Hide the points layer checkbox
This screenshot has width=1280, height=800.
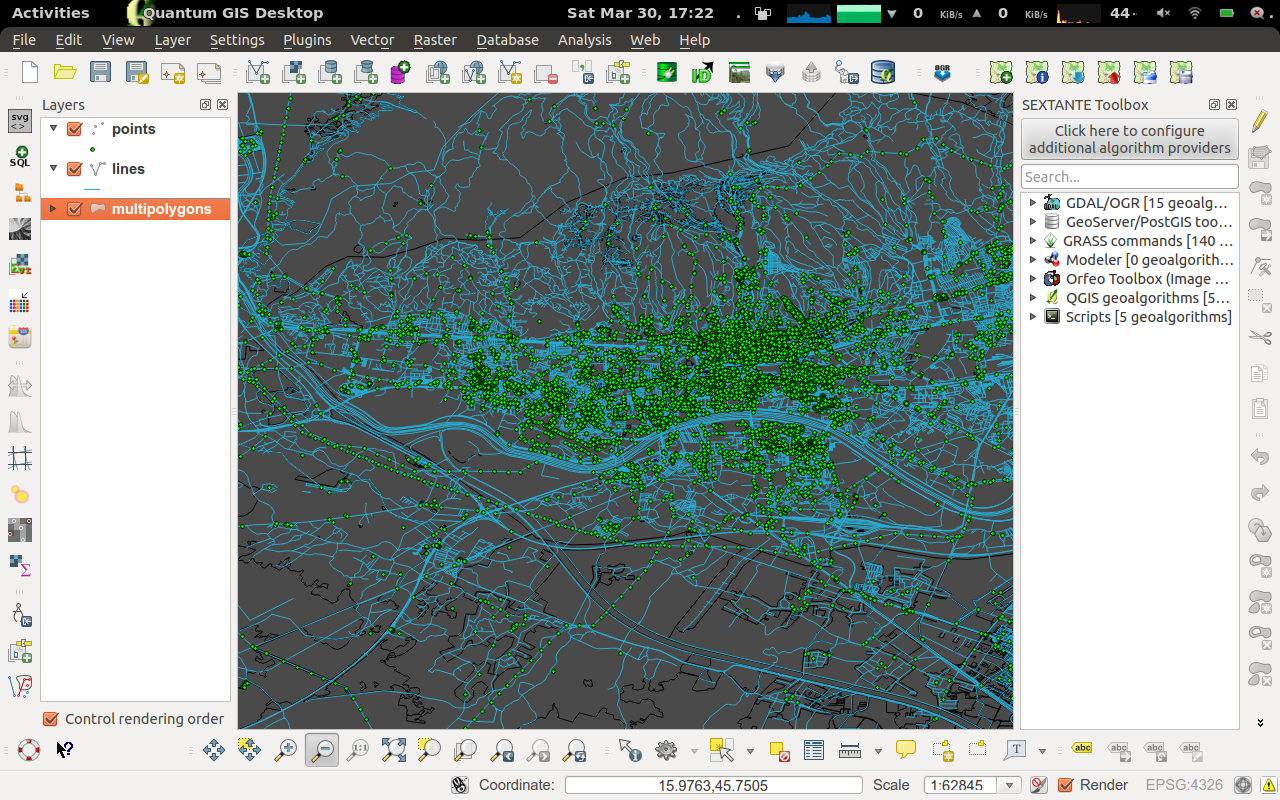(x=74, y=129)
